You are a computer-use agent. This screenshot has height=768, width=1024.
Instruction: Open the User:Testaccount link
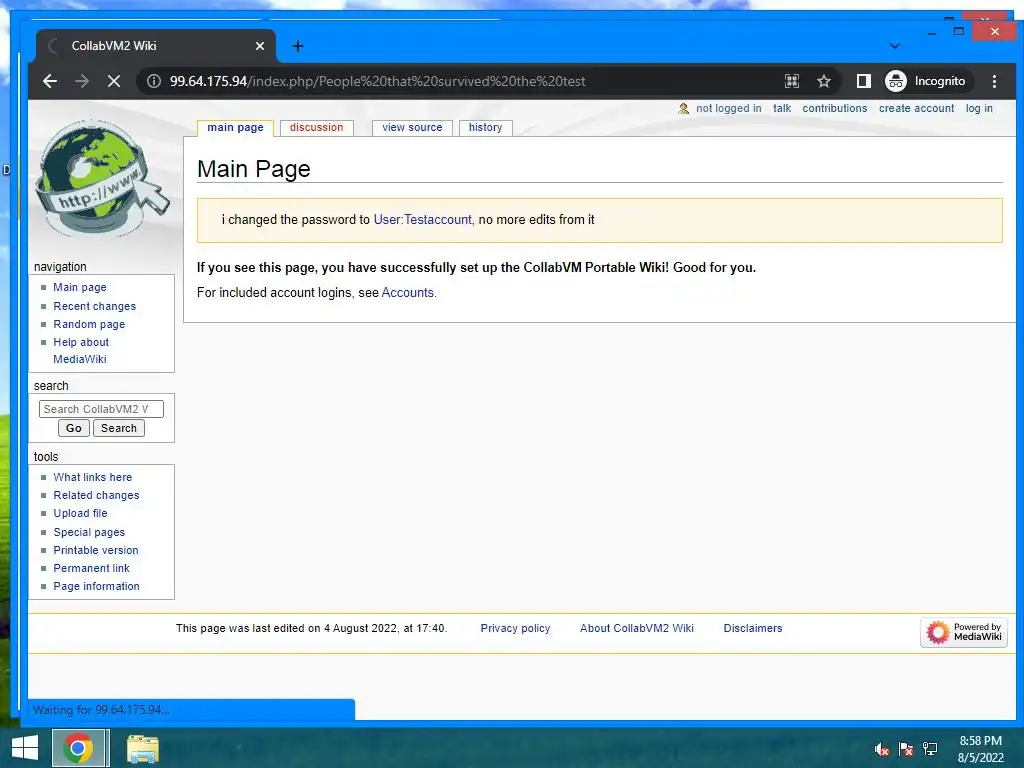click(423, 219)
